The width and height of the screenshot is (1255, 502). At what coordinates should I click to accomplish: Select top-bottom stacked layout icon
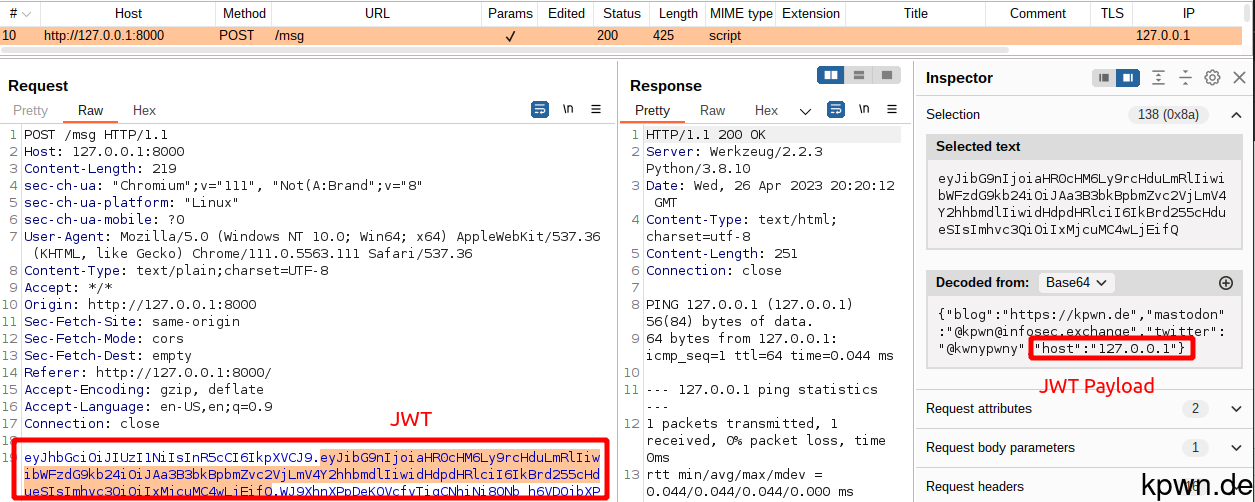point(858,76)
